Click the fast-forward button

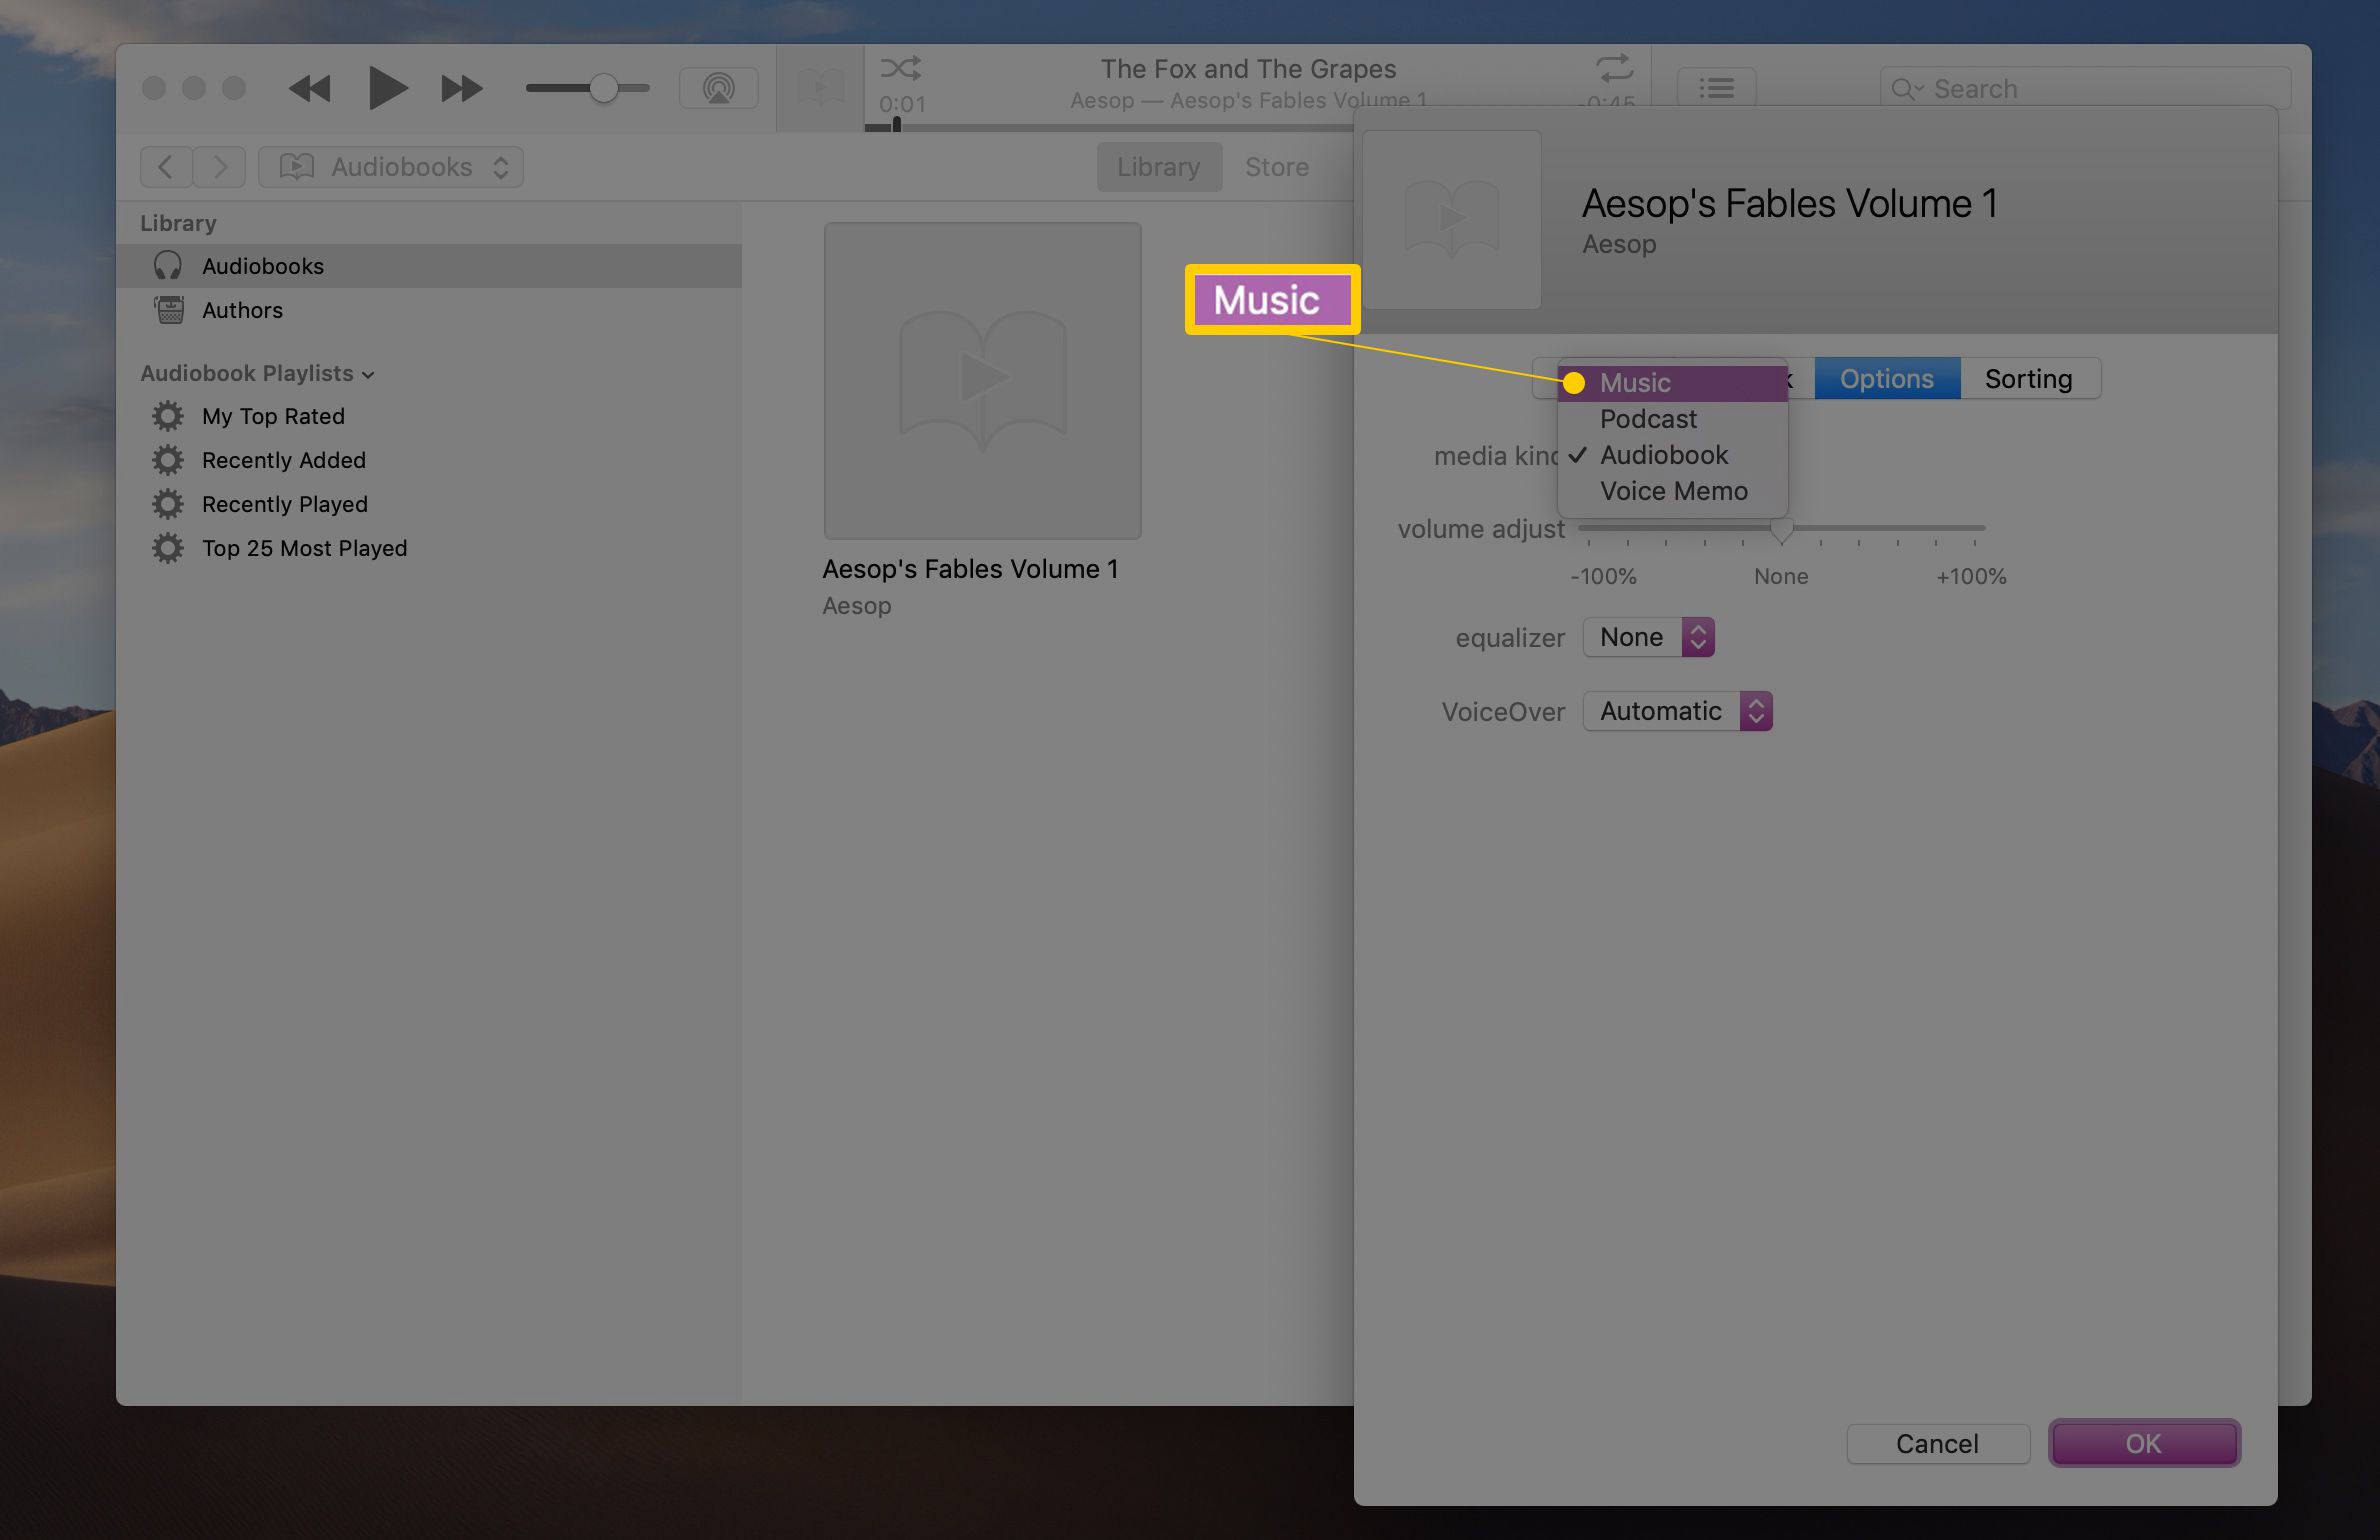[x=461, y=89]
